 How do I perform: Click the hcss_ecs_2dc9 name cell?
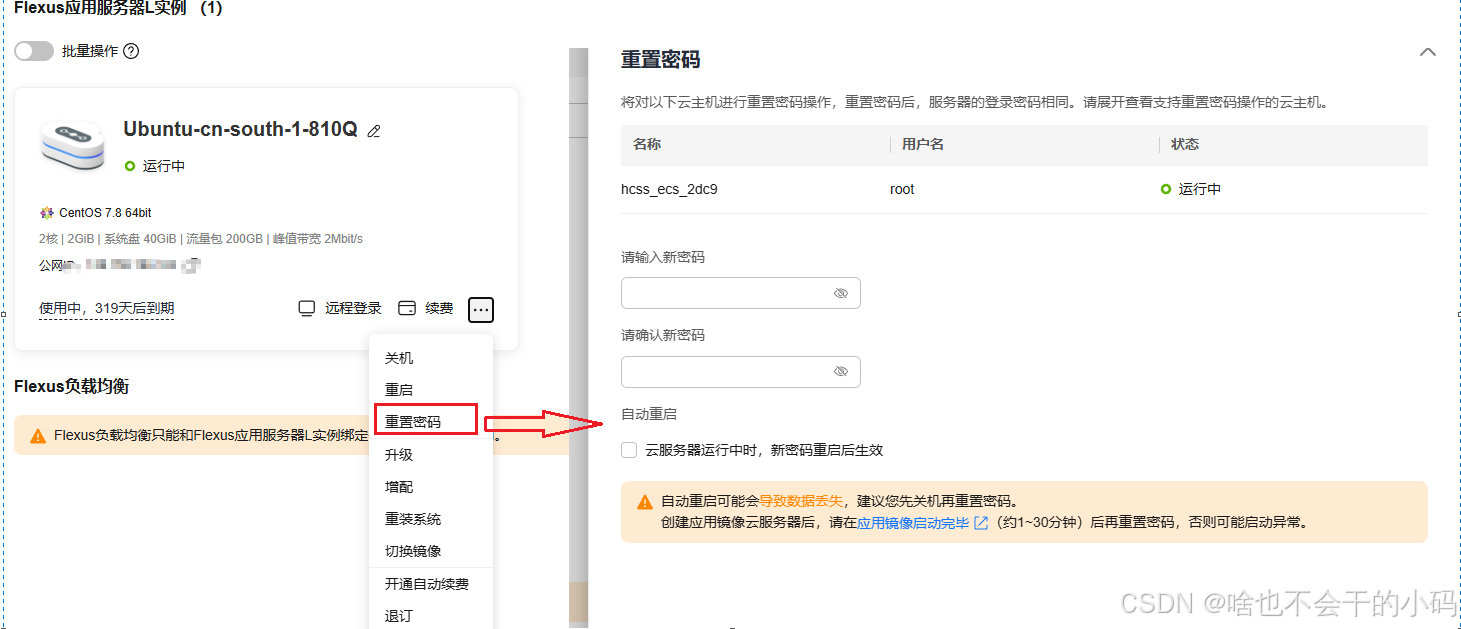(669, 189)
